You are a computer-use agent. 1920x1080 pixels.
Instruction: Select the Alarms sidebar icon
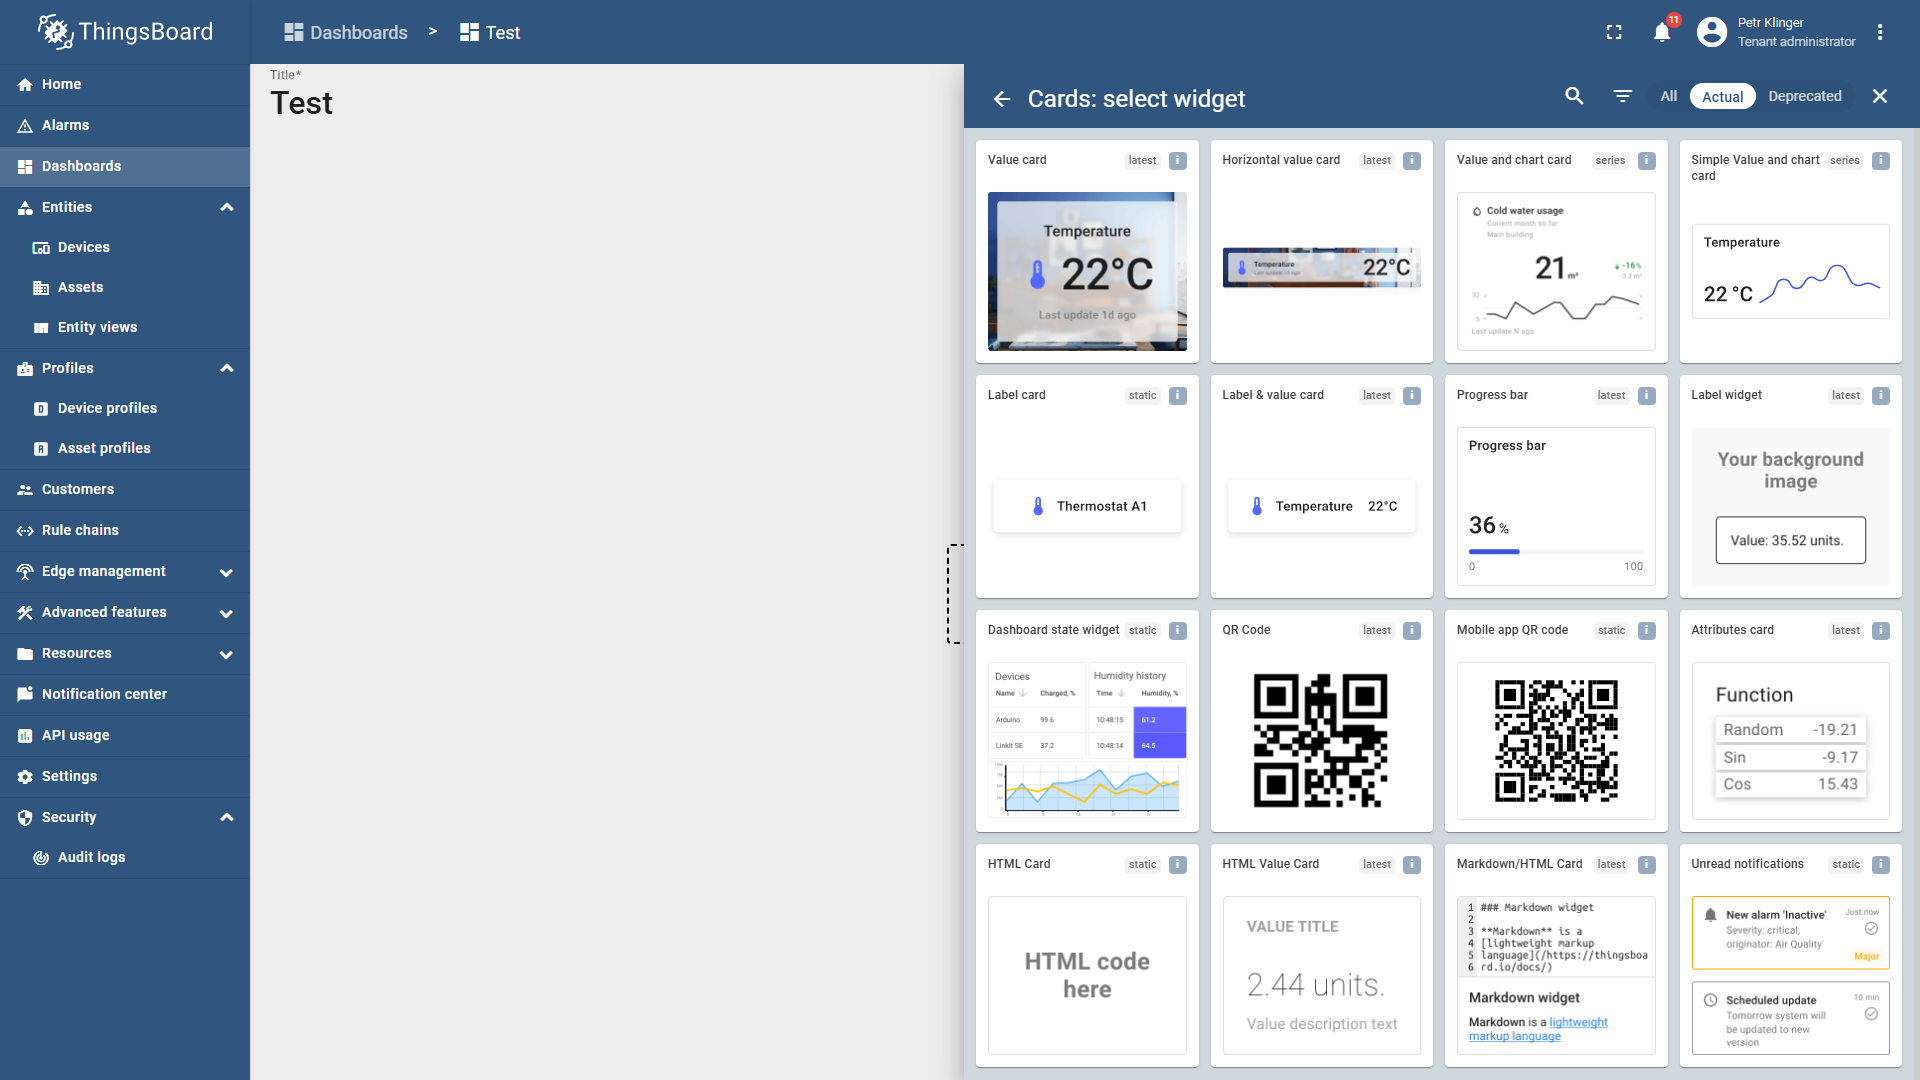pyautogui.click(x=24, y=125)
